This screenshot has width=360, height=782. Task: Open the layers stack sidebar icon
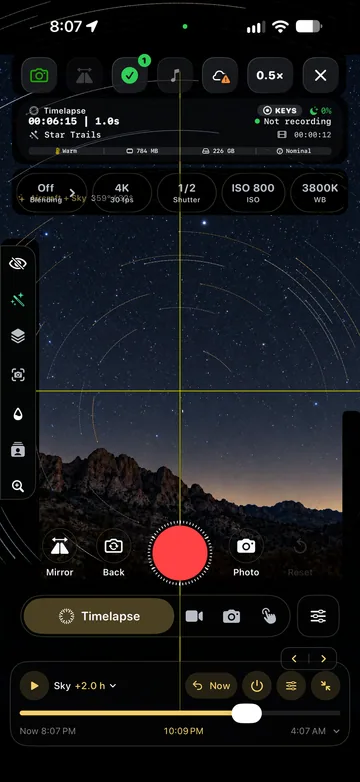(18, 337)
